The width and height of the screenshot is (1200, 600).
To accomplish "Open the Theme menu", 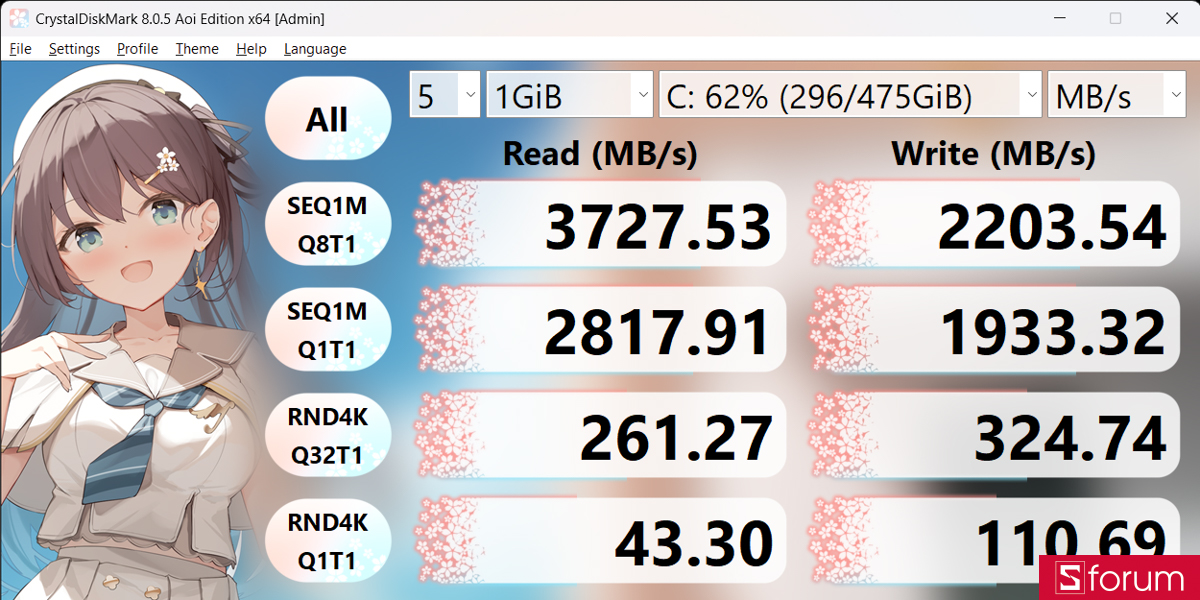I will [x=196, y=48].
